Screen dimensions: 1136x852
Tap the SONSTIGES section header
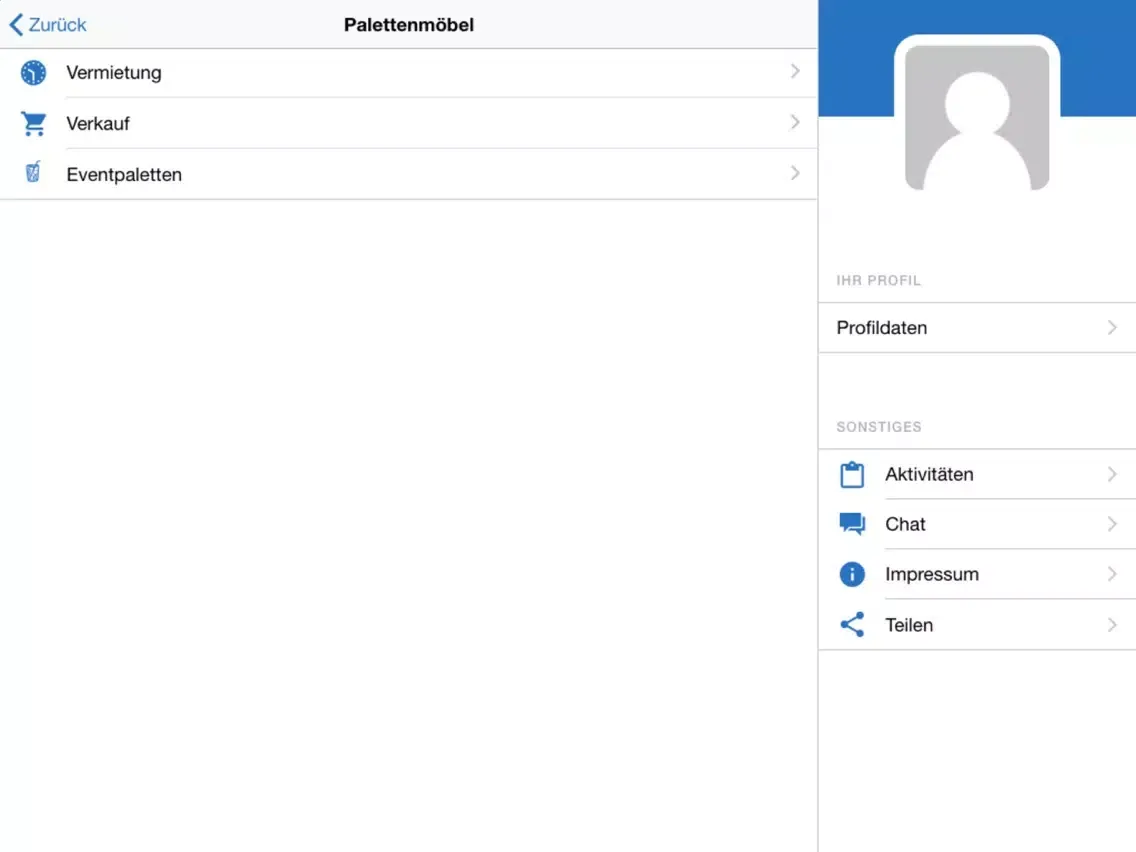[x=879, y=427]
